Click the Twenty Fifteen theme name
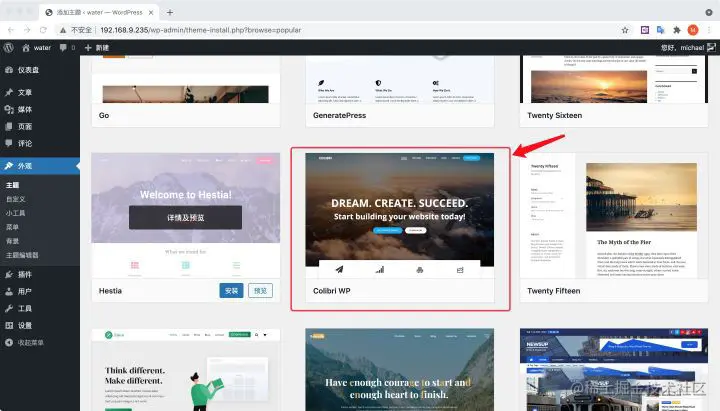Screen dimensions: 720x411 coord(553,291)
